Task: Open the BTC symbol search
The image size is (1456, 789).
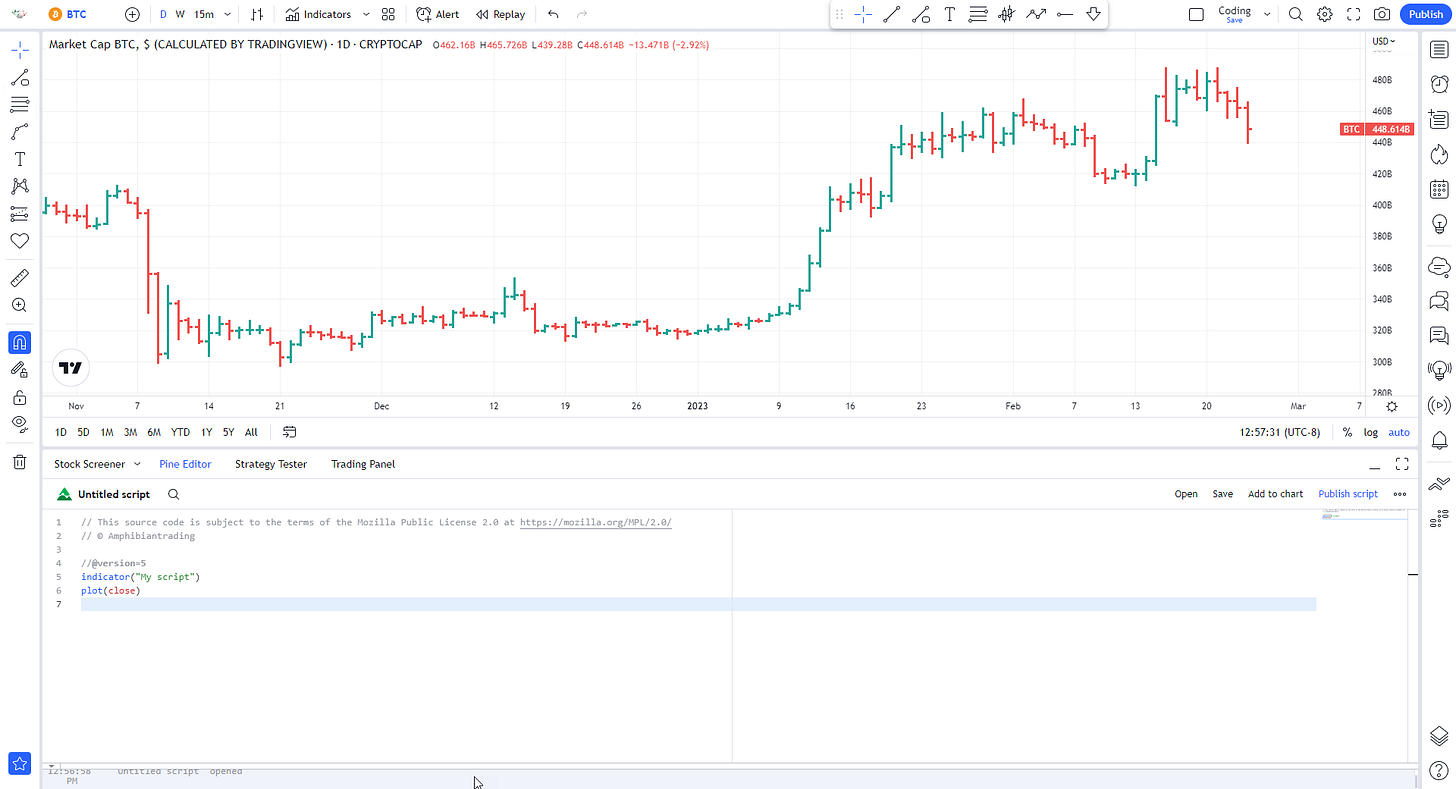Action: [x=70, y=14]
